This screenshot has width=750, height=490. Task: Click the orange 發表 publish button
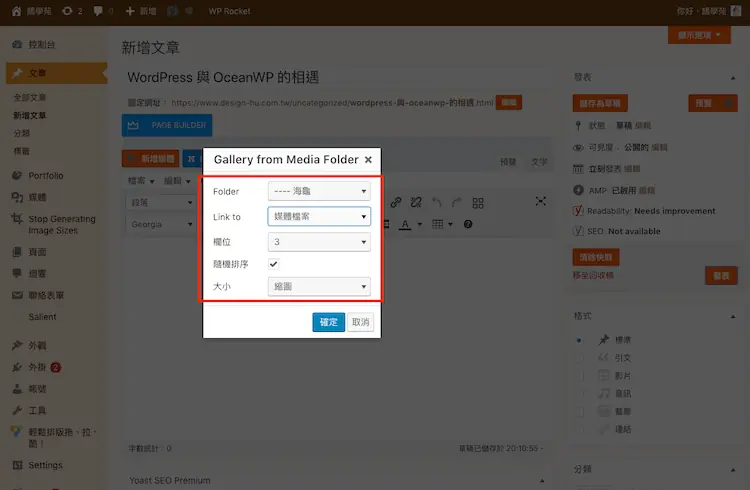pyautogui.click(x=721, y=276)
